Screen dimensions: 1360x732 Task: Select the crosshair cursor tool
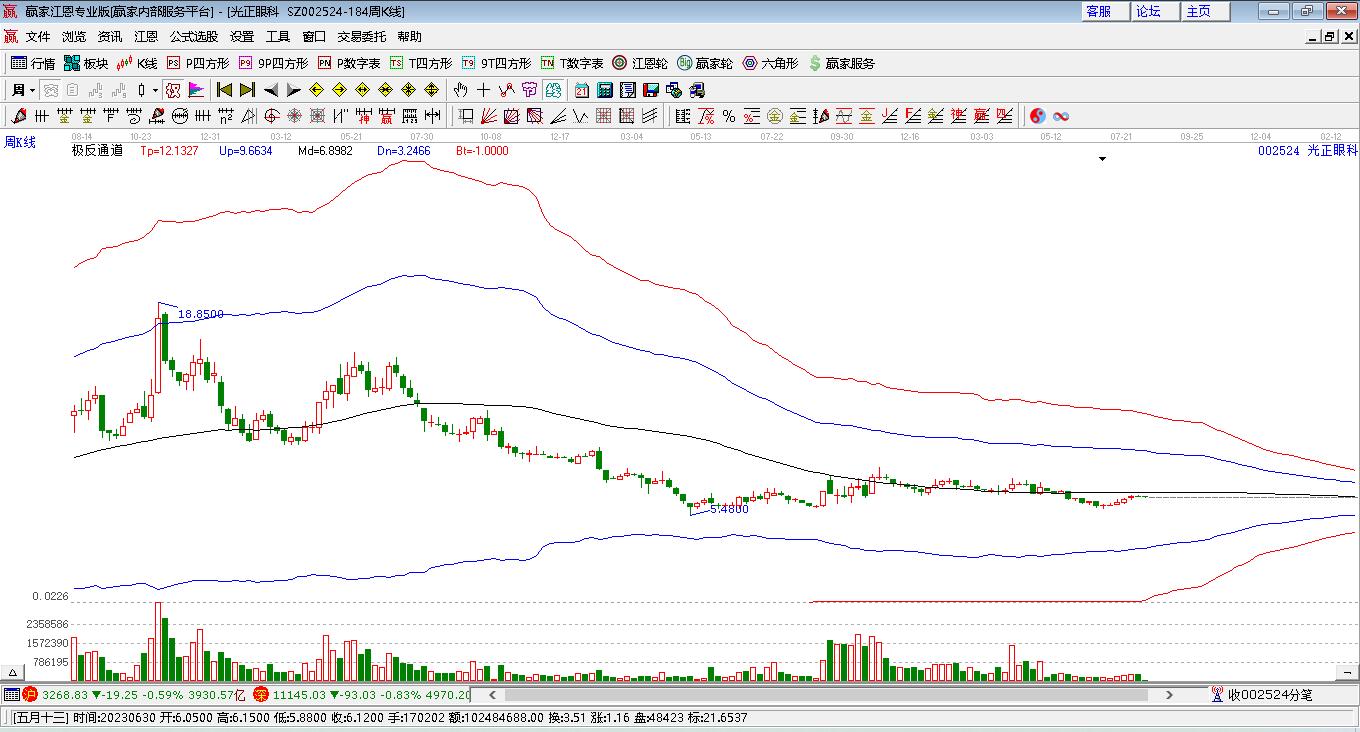pos(484,90)
